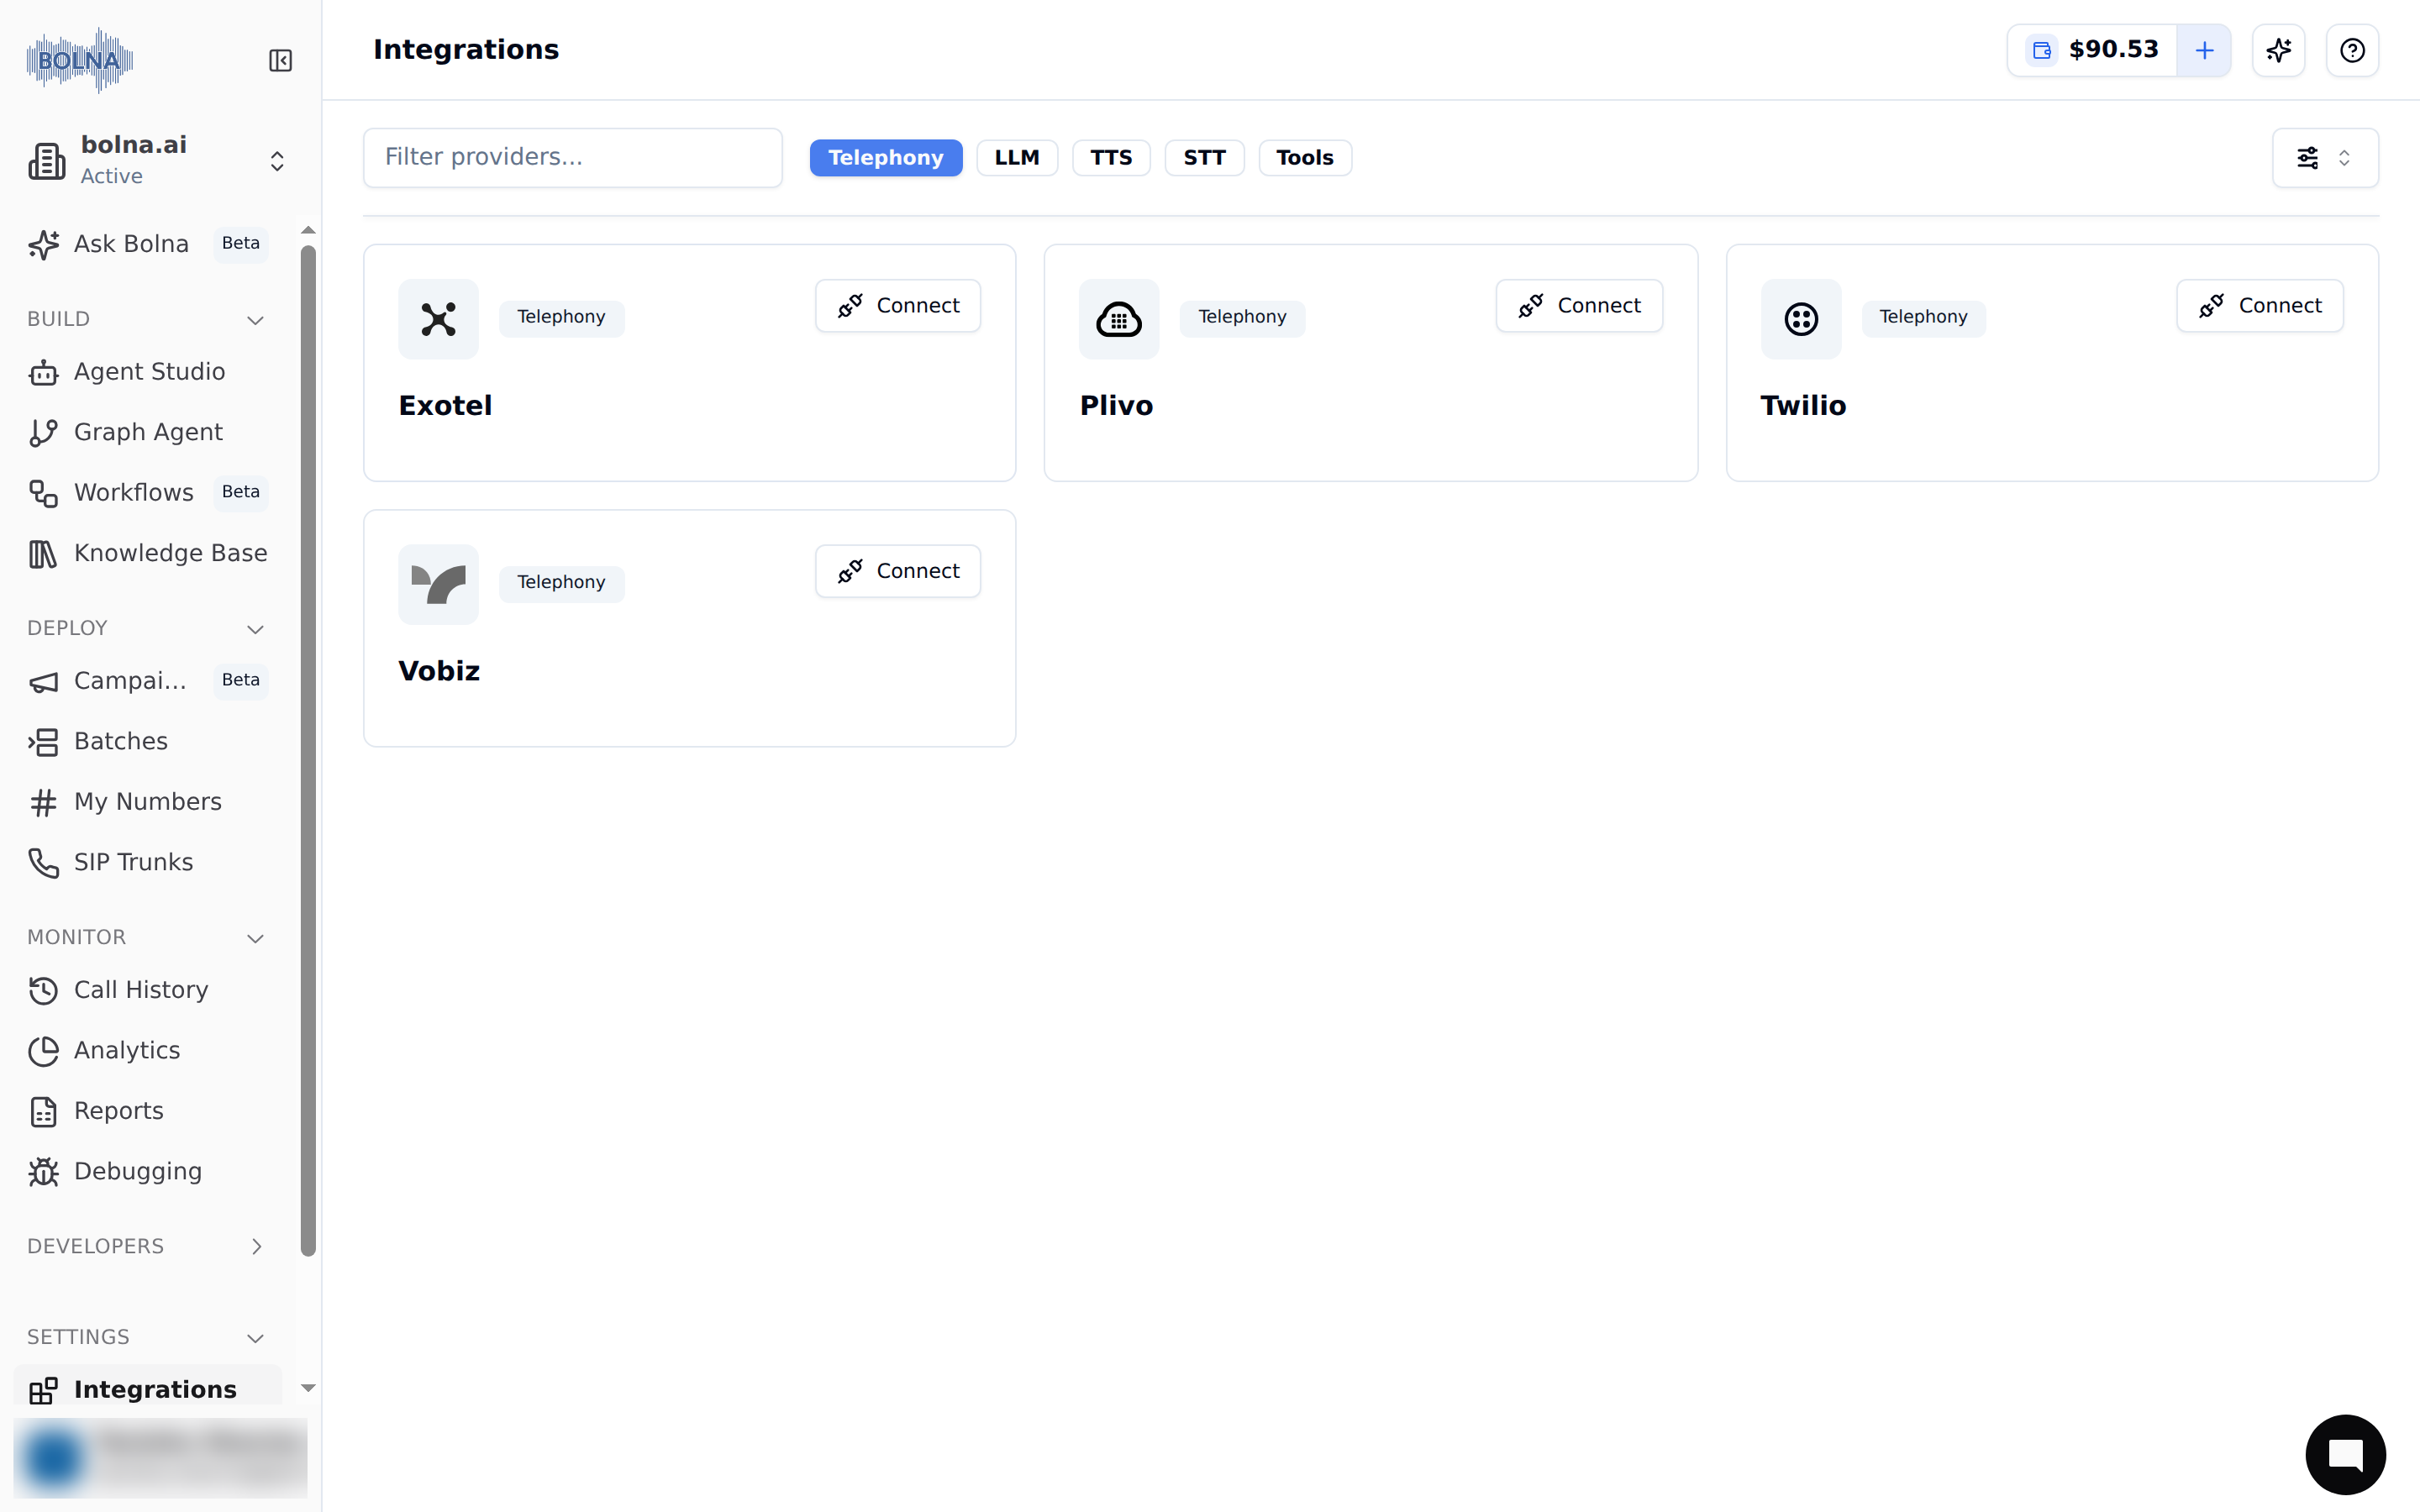
Task: Open the Ask Bolna sparkle icon
Action: (x=43, y=244)
